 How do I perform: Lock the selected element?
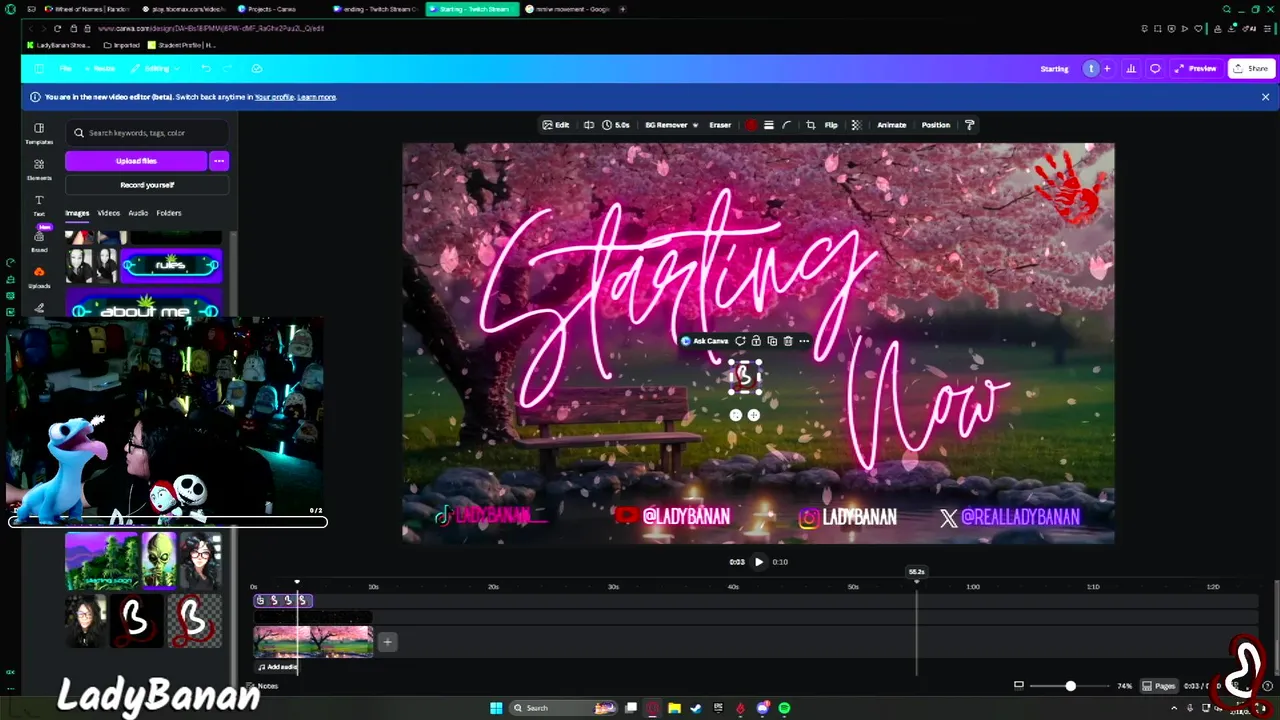pos(756,341)
